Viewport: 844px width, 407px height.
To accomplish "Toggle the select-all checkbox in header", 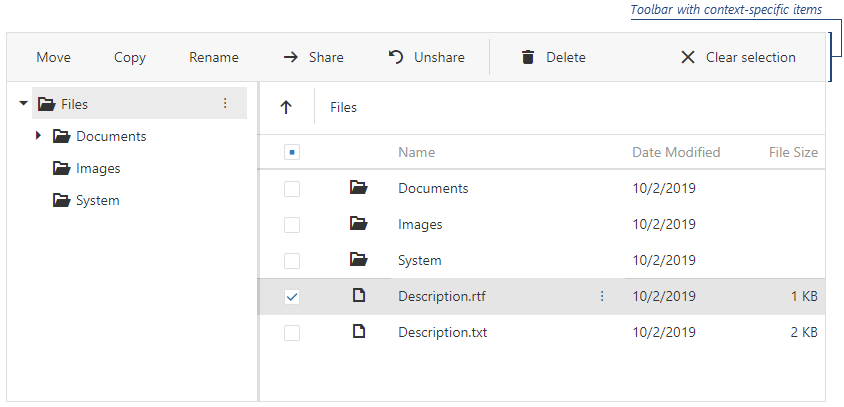I will tap(292, 153).
